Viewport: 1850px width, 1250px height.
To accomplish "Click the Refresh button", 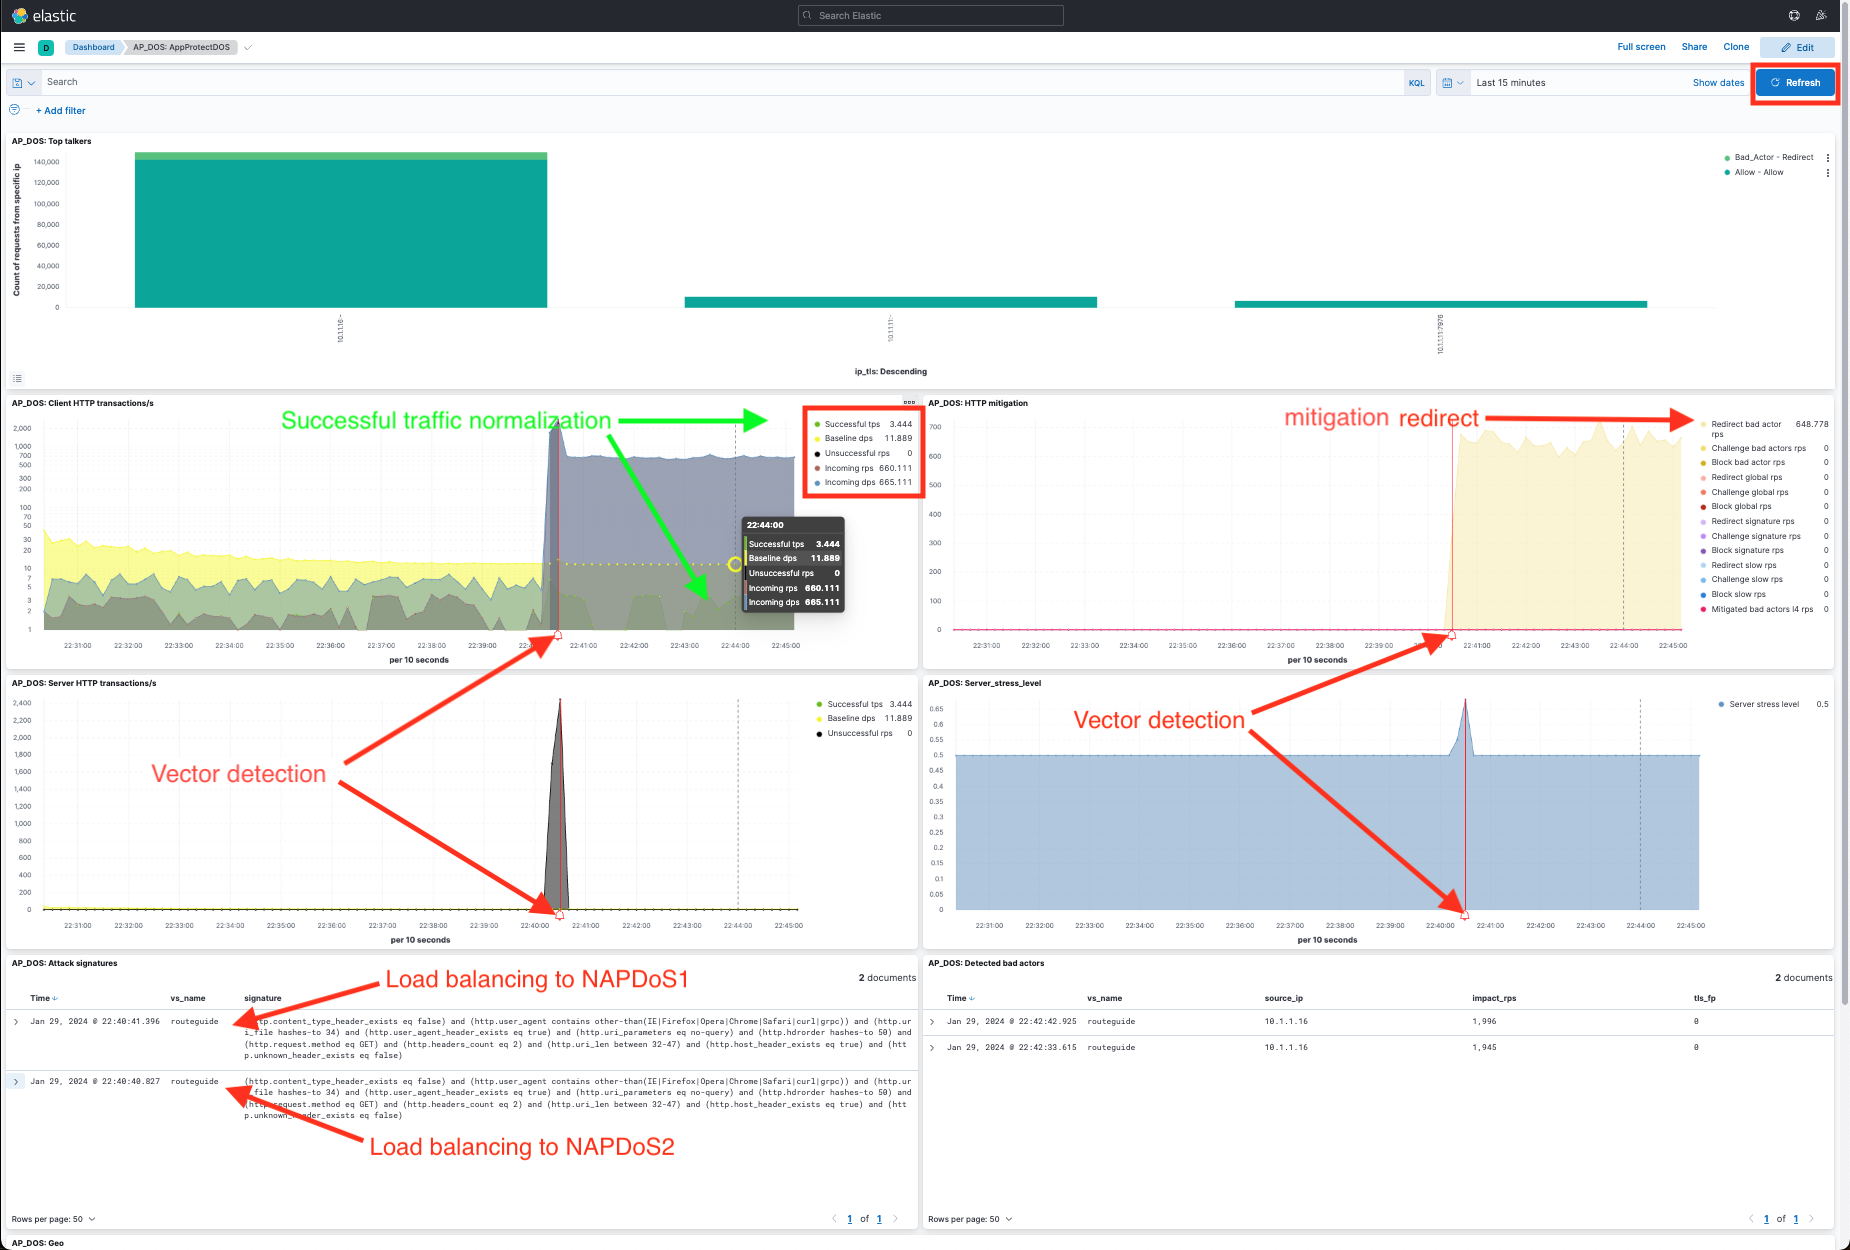I will click(x=1795, y=83).
